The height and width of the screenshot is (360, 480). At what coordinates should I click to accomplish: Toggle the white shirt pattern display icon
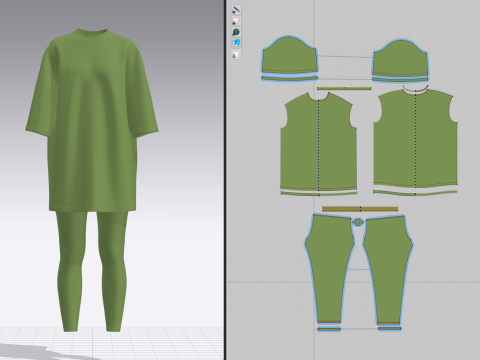(236, 21)
